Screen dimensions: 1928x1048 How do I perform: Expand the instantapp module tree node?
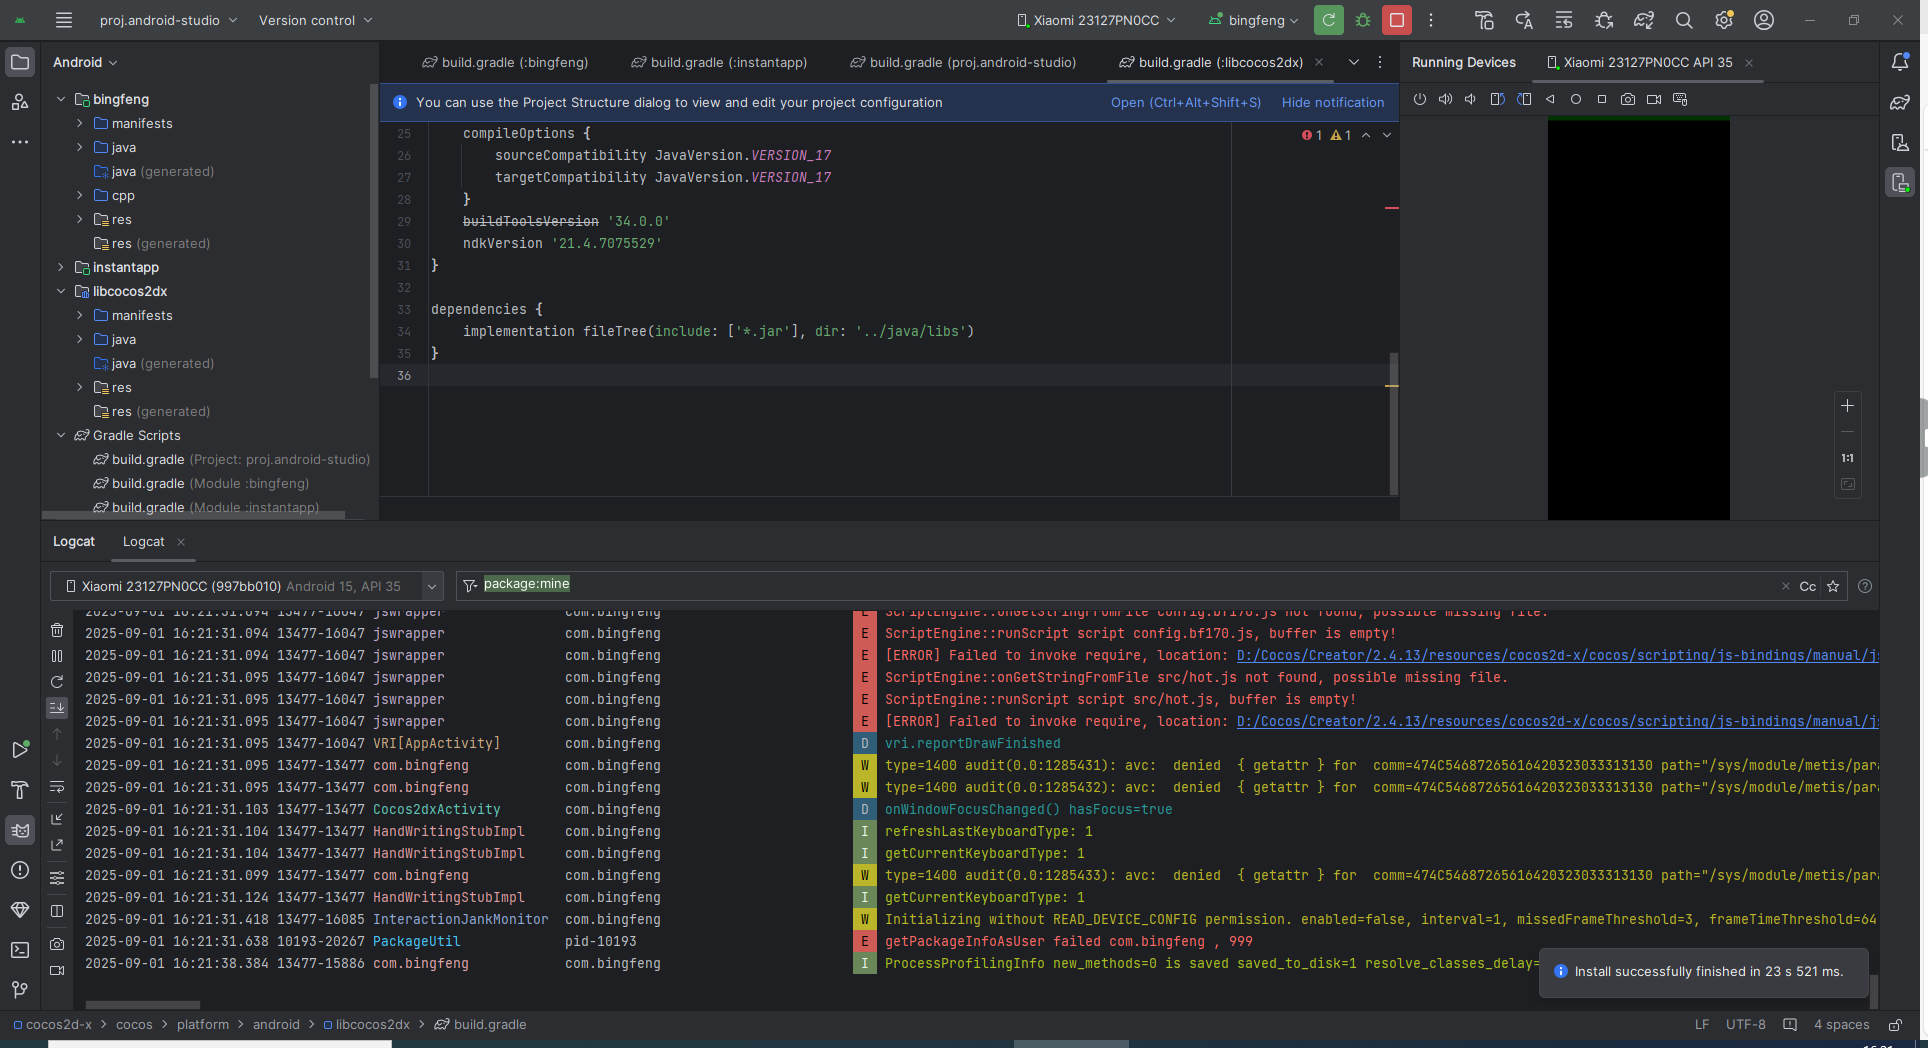coord(61,267)
